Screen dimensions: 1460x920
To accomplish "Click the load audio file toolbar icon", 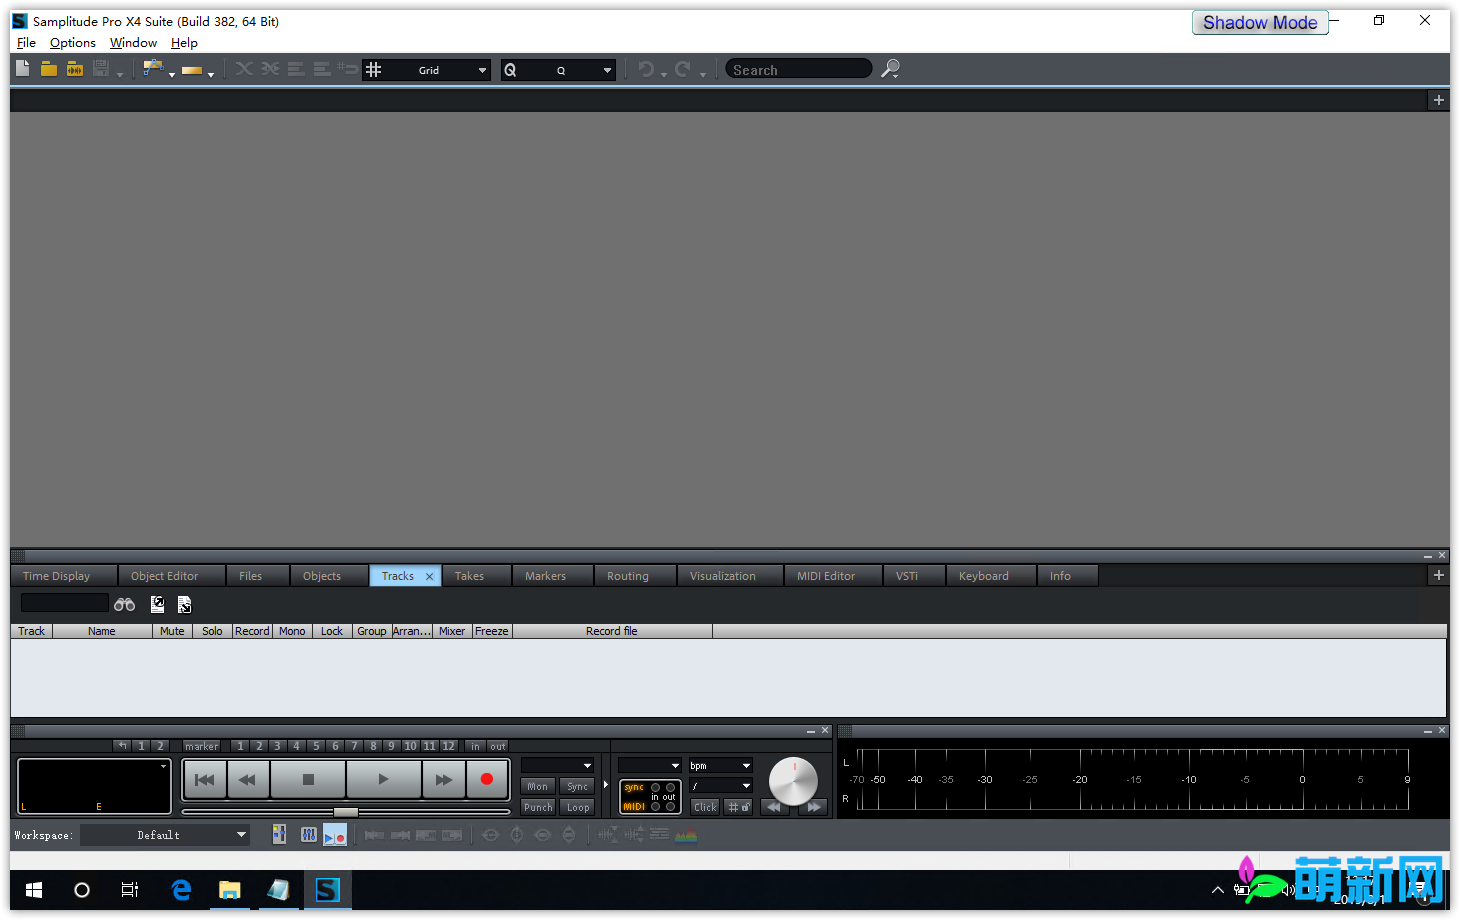I will [75, 69].
